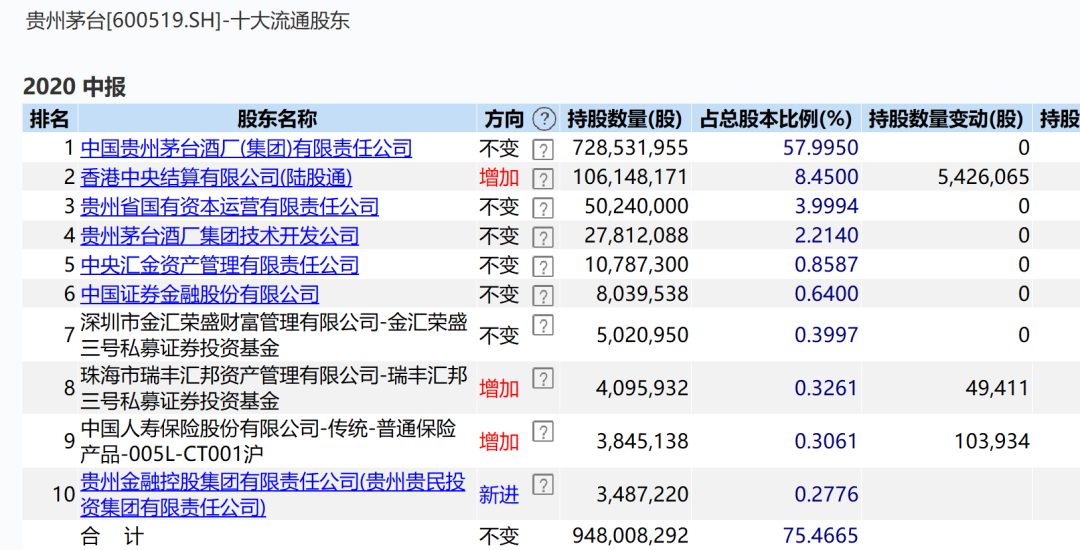Click the 占总股本比例(%) column header
The width and height of the screenshot is (1080, 550).
pyautogui.click(x=776, y=118)
